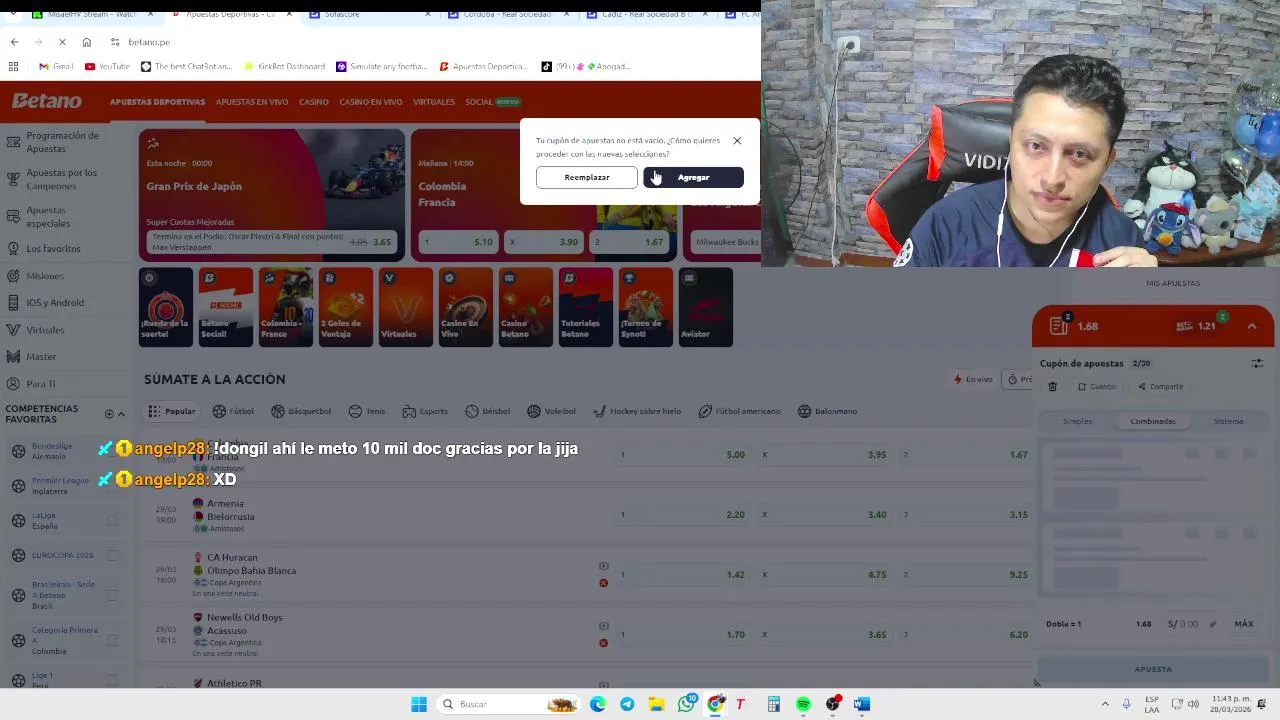Screen dimensions: 1280x720
Task: Select the Tenis sport filter
Action: click(367, 411)
